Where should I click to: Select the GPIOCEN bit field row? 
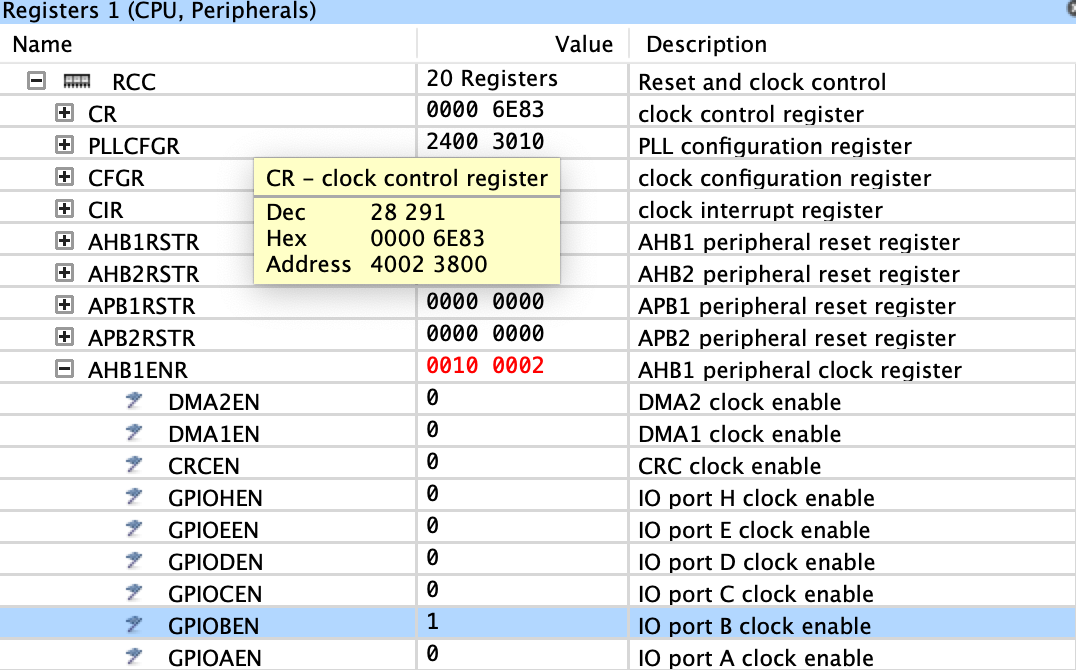tap(213, 594)
